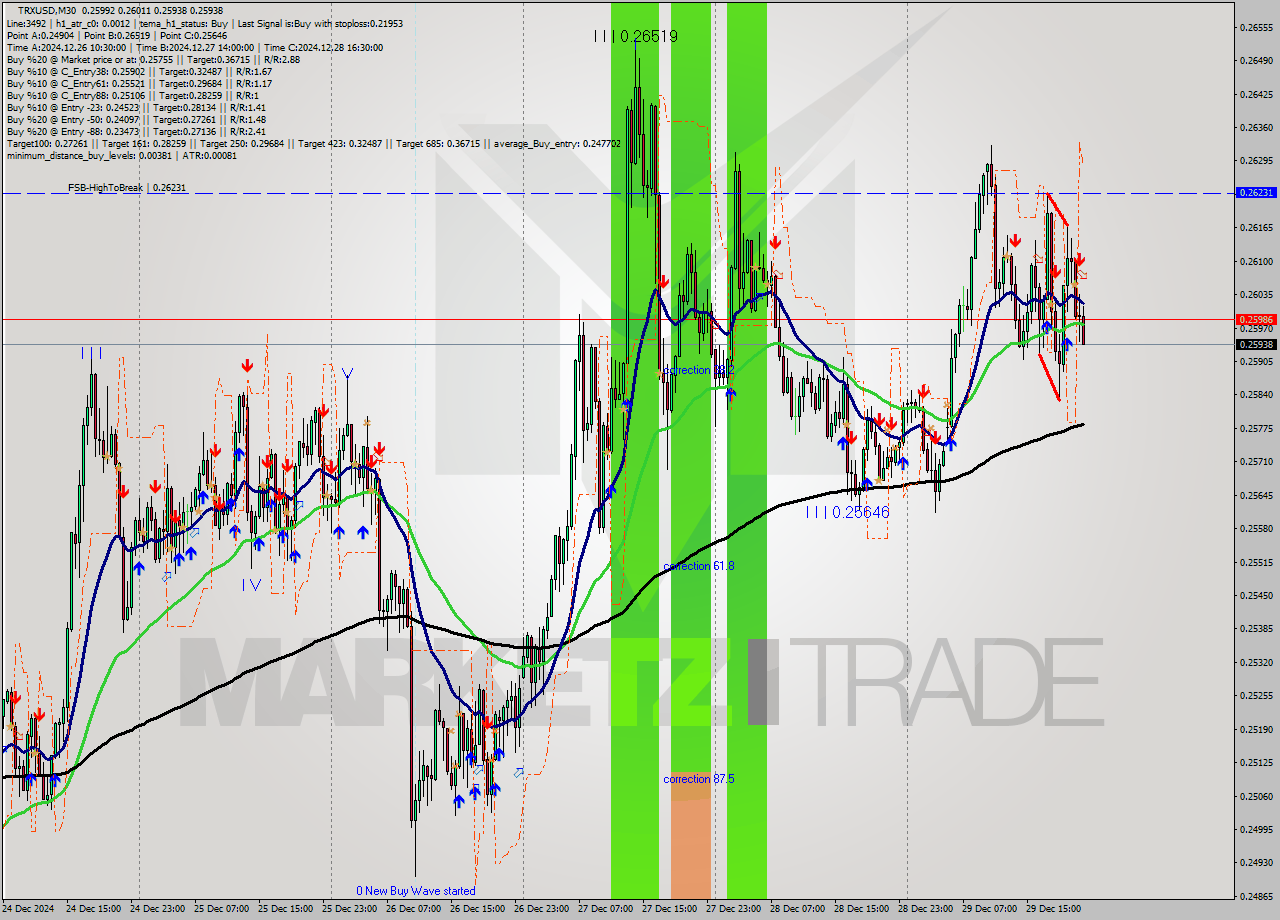
Task: Click the 0.24865 price scale value
Action: [1256, 896]
